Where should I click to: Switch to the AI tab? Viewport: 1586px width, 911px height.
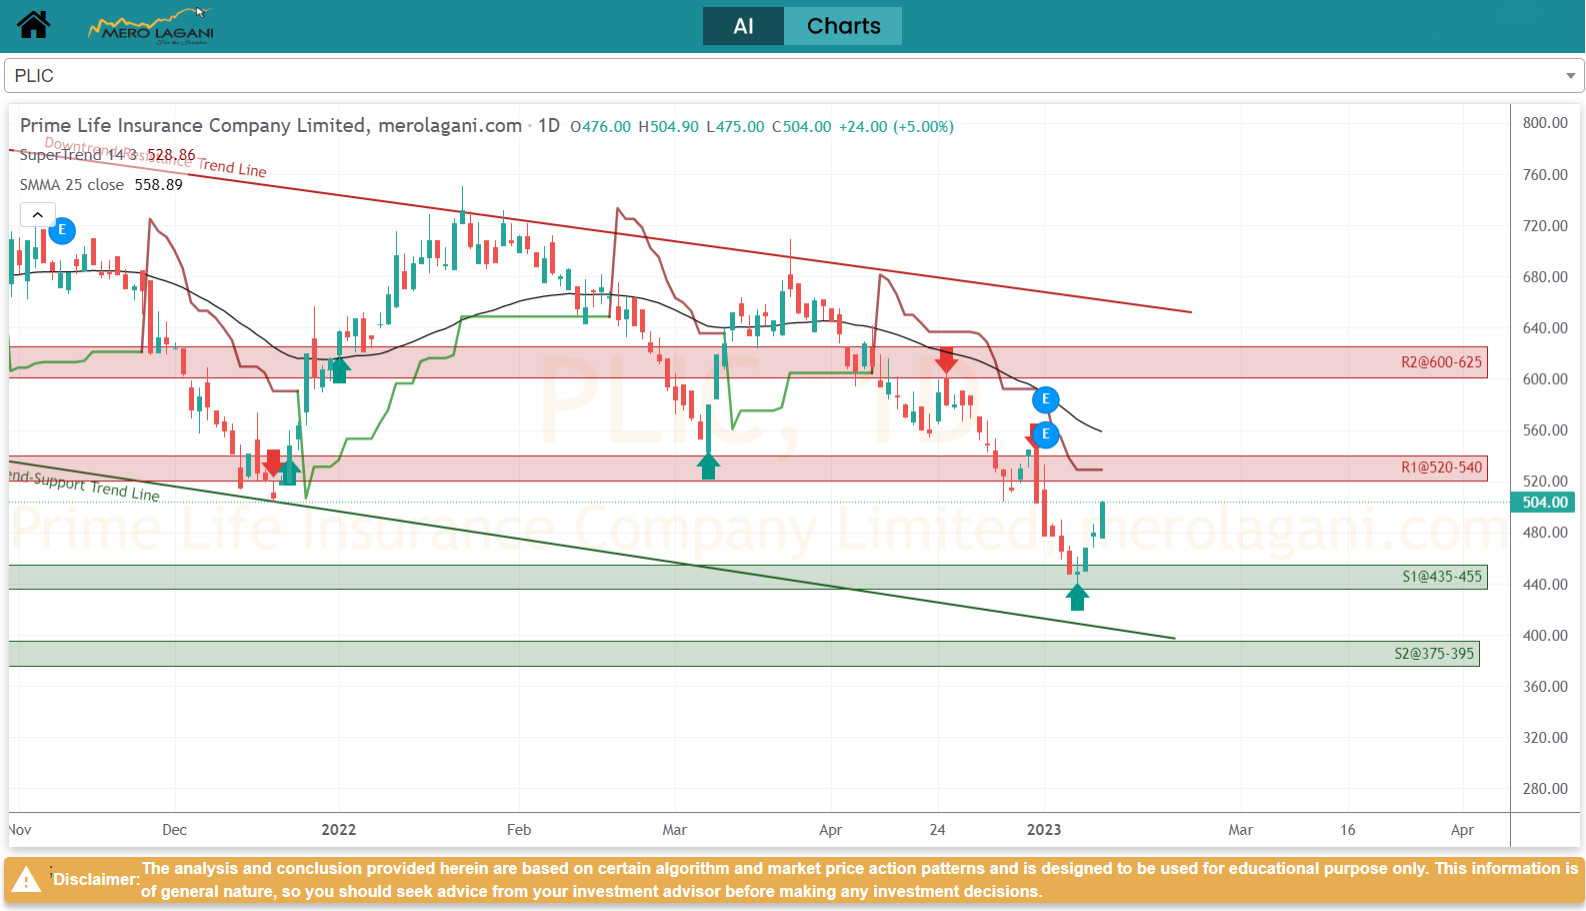pyautogui.click(x=743, y=26)
